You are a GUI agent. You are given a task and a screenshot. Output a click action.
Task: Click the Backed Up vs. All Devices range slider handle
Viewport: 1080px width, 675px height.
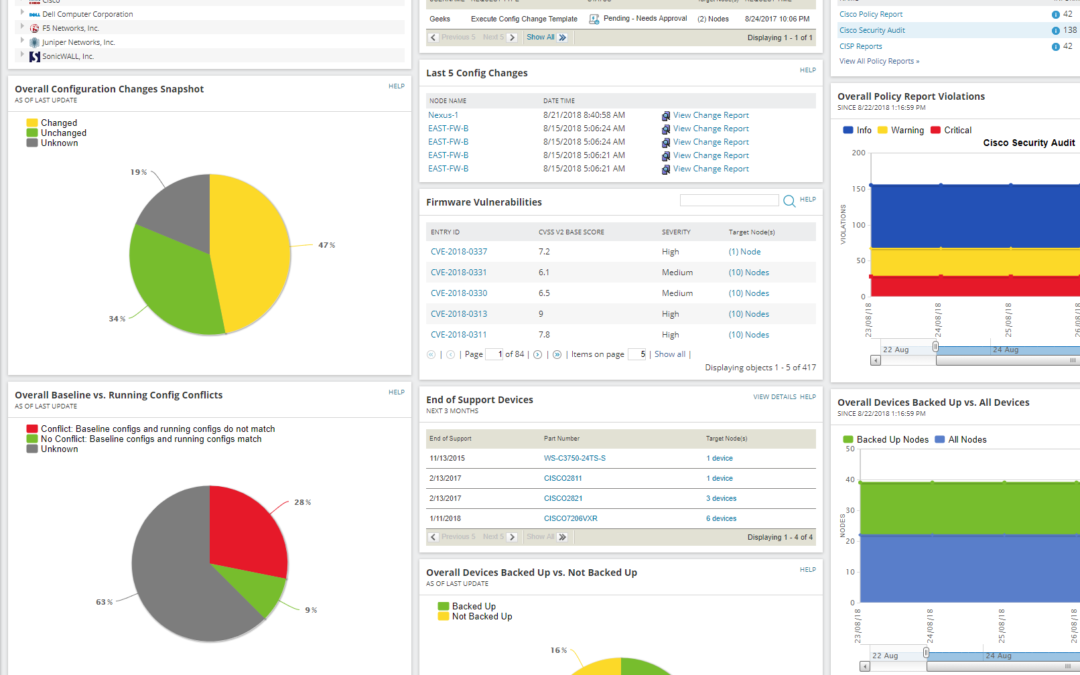coord(926,652)
